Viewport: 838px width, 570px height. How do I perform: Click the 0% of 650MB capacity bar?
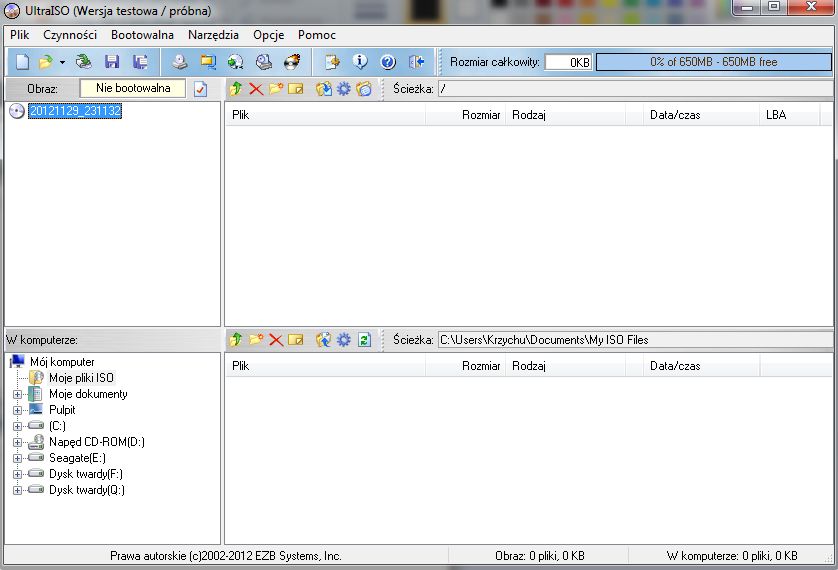[x=713, y=62]
